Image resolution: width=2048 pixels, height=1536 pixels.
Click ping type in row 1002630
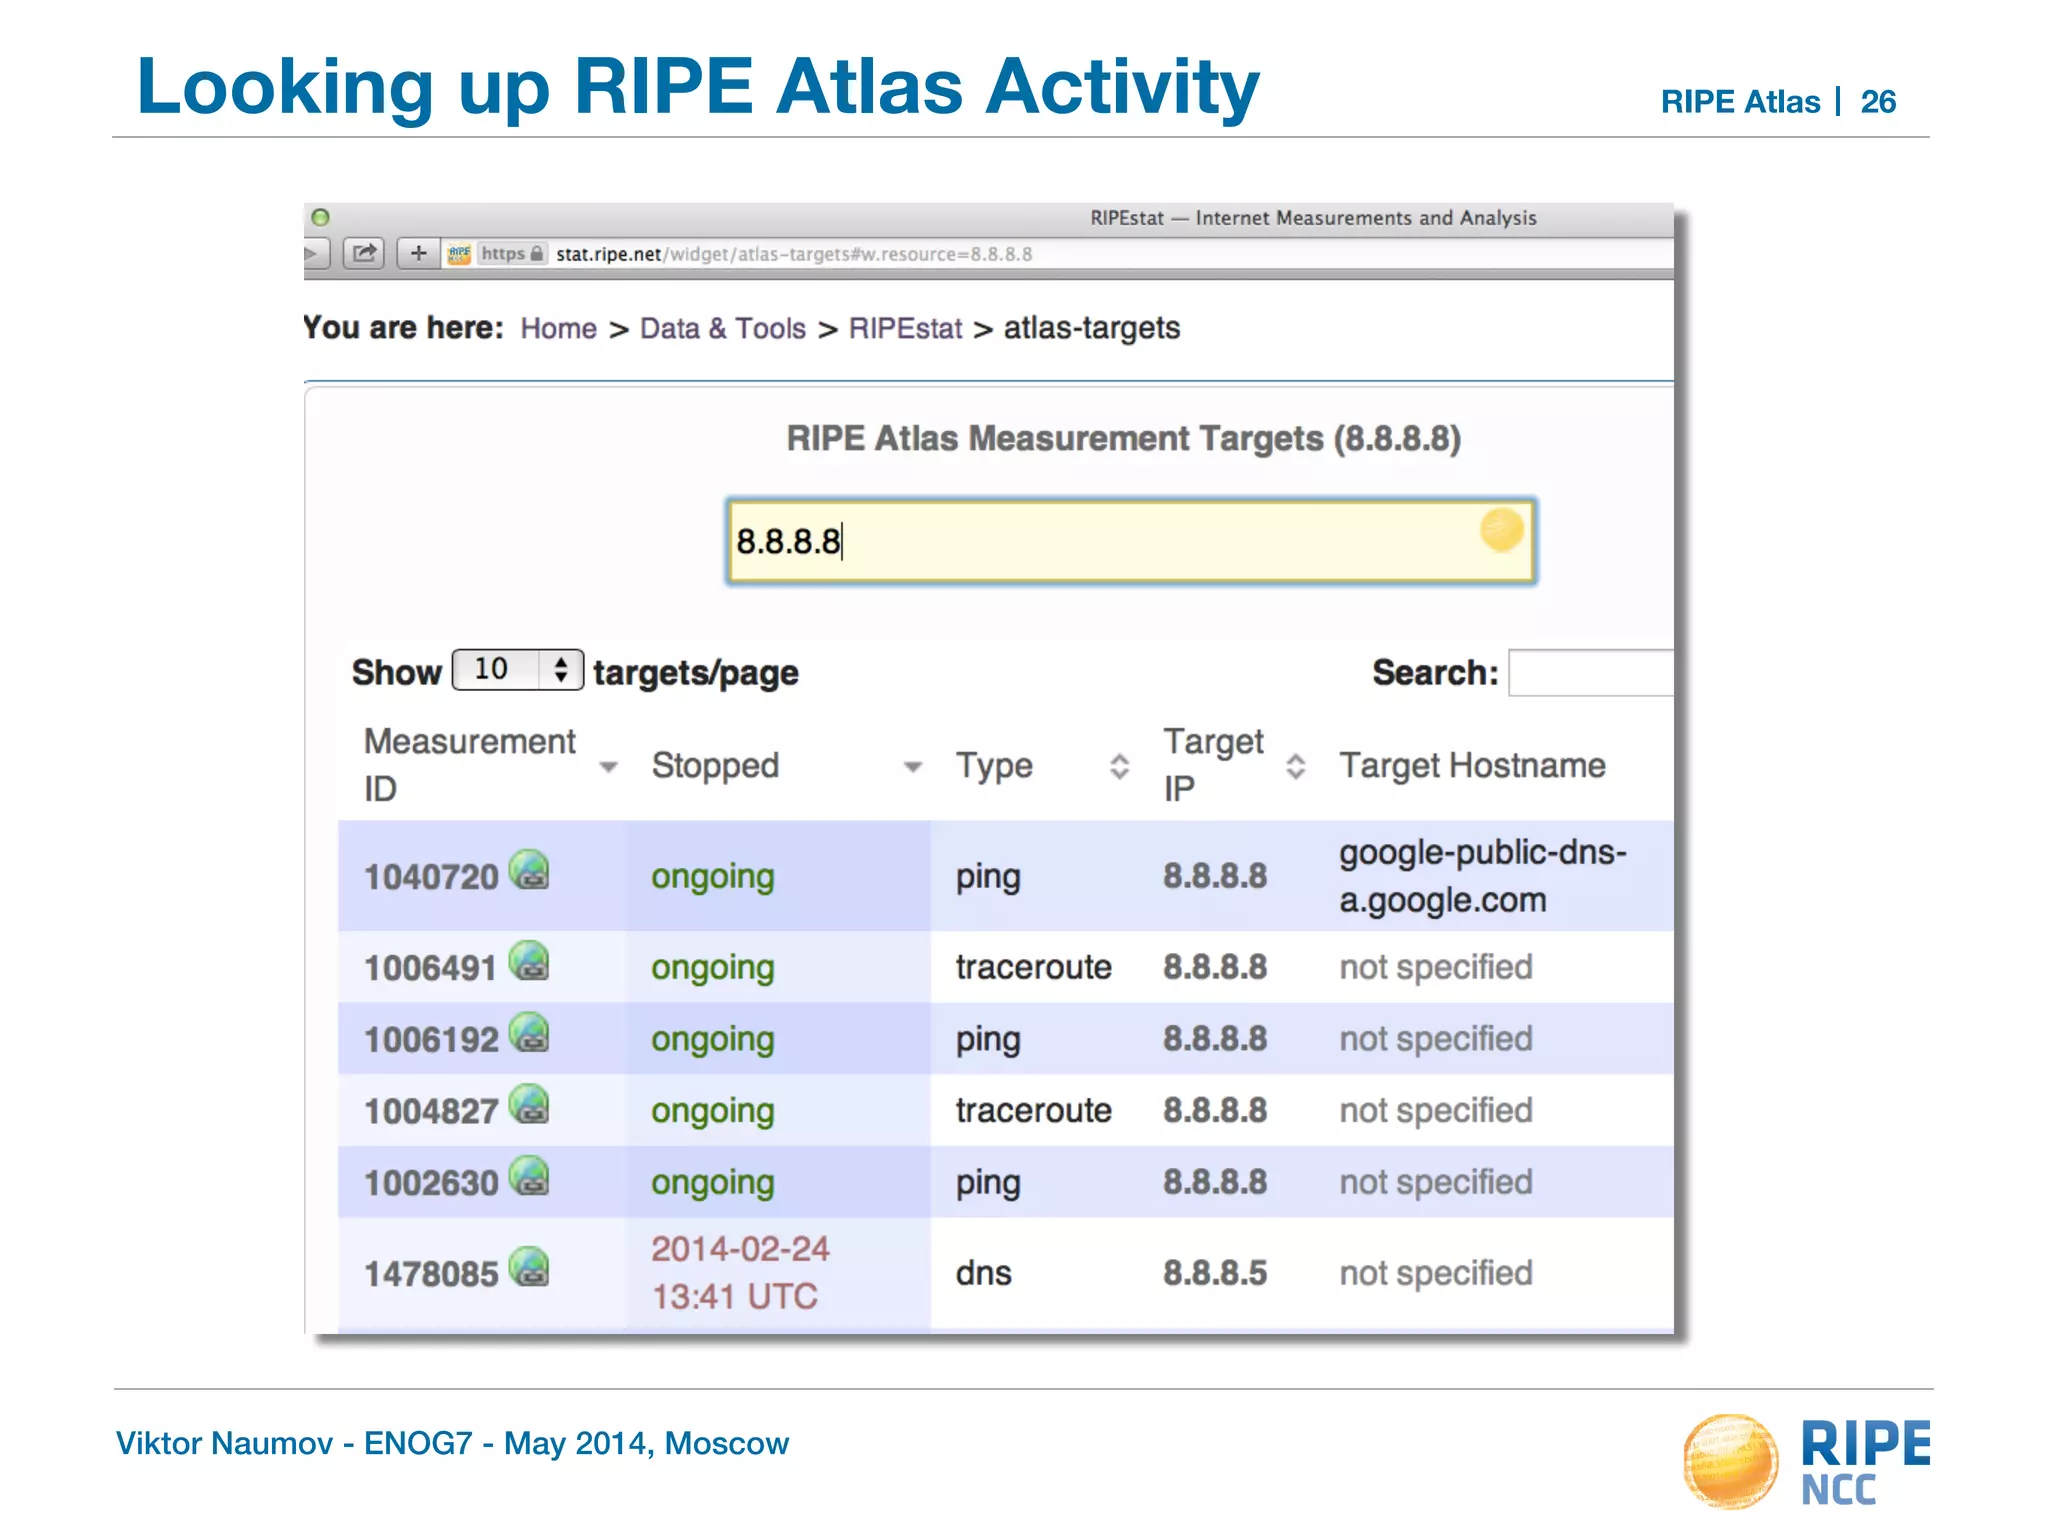[x=988, y=1184]
